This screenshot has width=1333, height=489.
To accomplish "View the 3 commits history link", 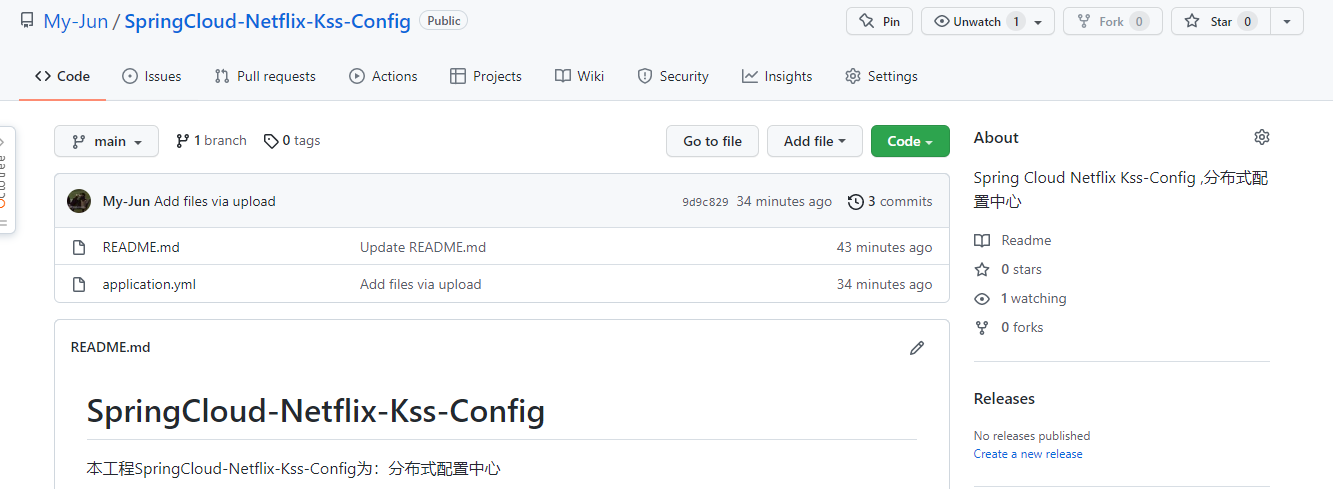I will point(890,201).
